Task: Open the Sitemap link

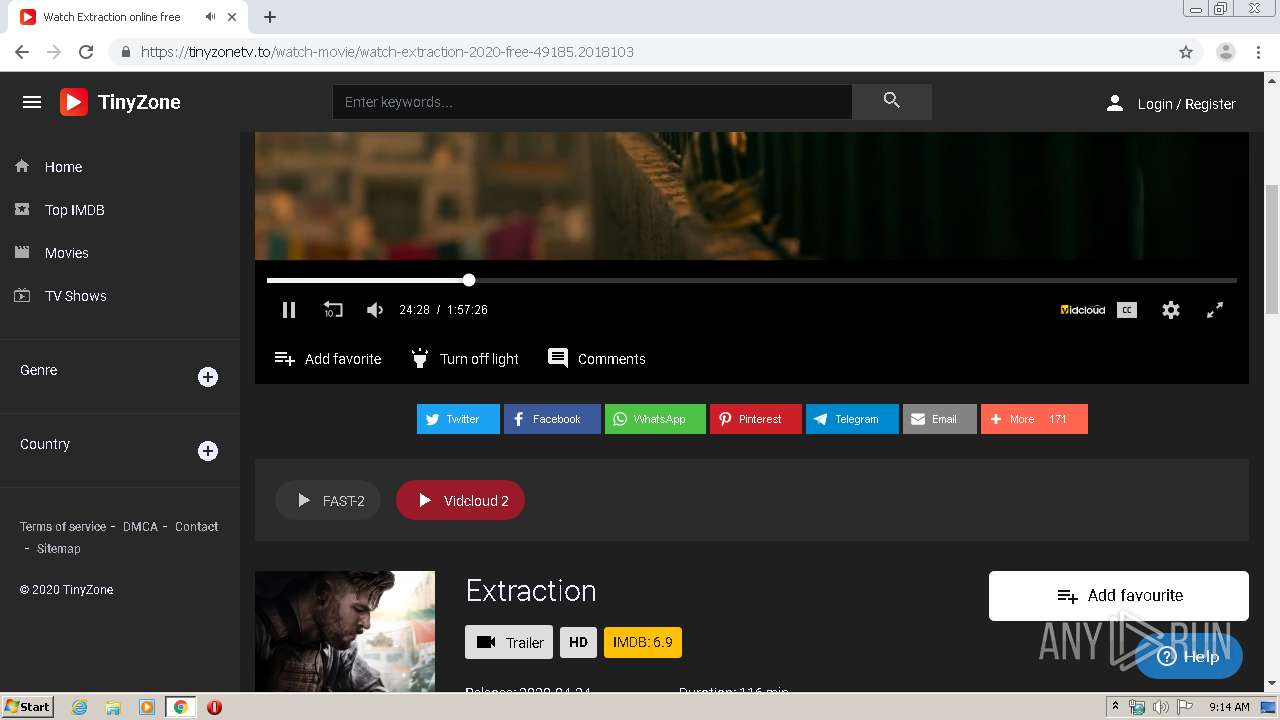Action: [59, 548]
